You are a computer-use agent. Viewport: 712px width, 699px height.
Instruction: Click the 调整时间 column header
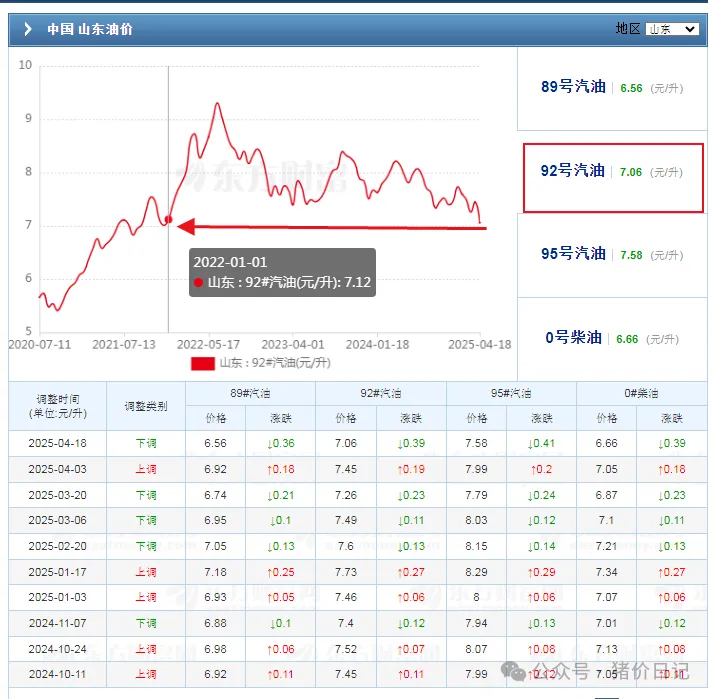(57, 406)
